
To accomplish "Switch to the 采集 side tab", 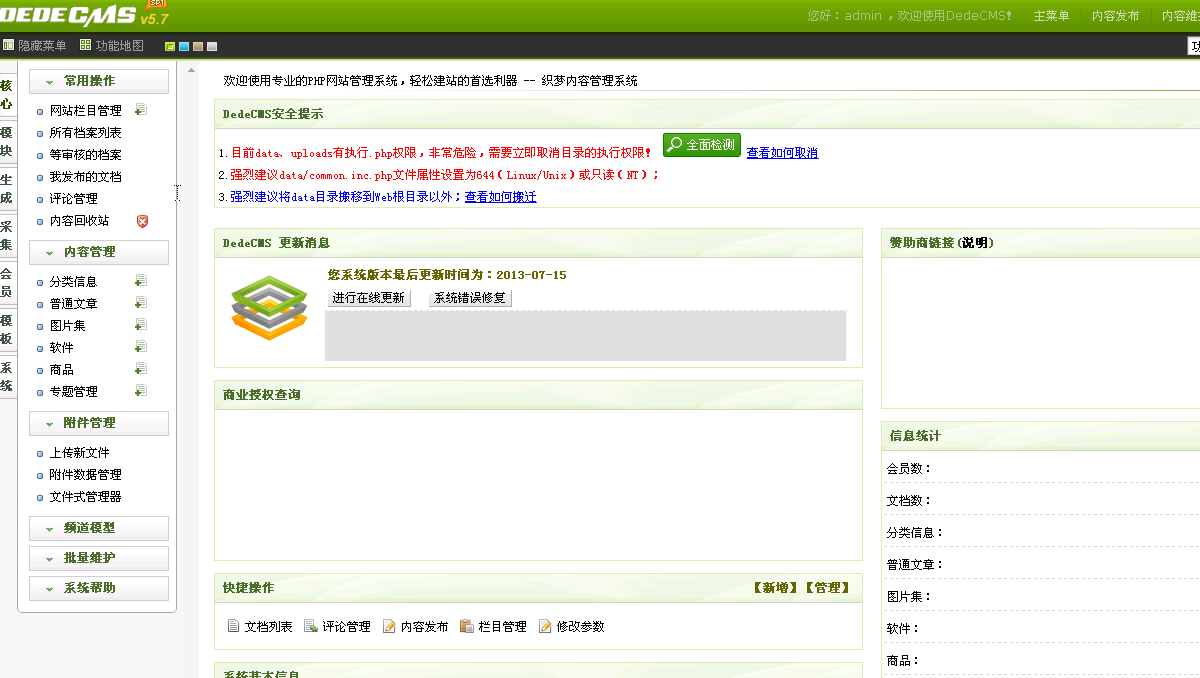I will pyautogui.click(x=7, y=236).
